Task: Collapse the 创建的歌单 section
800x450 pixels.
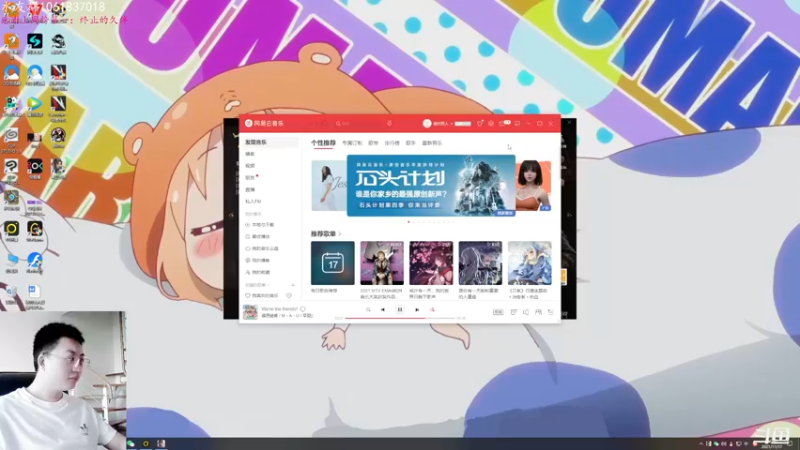Action: pyautogui.click(x=257, y=285)
